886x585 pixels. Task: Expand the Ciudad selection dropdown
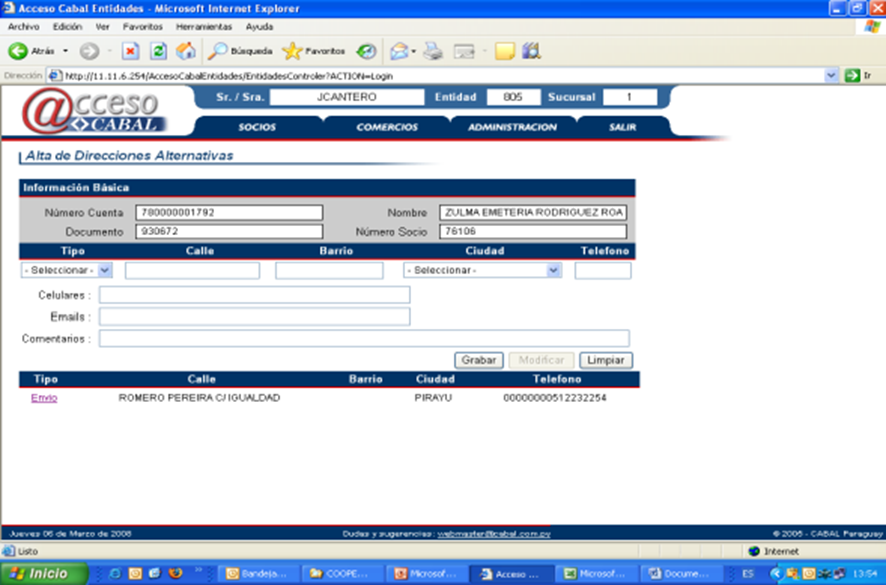click(x=553, y=270)
